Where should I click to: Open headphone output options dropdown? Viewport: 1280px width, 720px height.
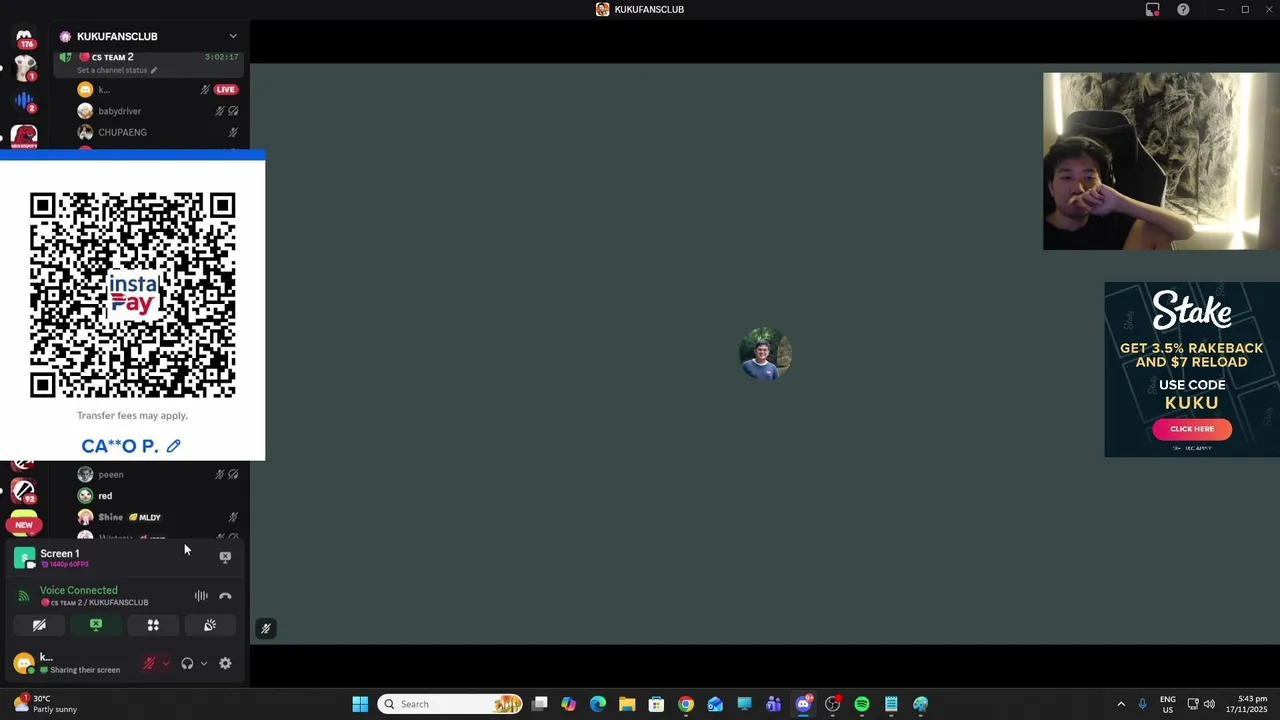204,663
